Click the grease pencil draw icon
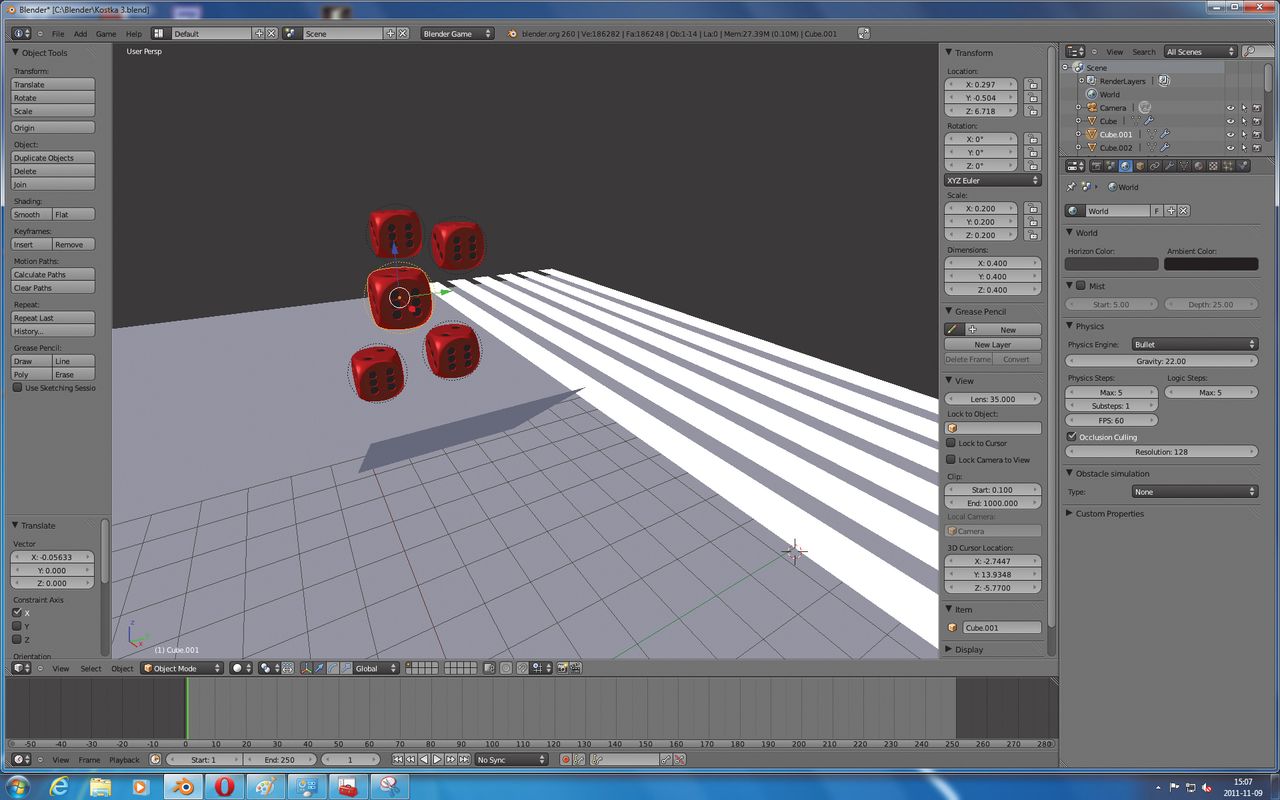The image size is (1280, 800). point(953,329)
